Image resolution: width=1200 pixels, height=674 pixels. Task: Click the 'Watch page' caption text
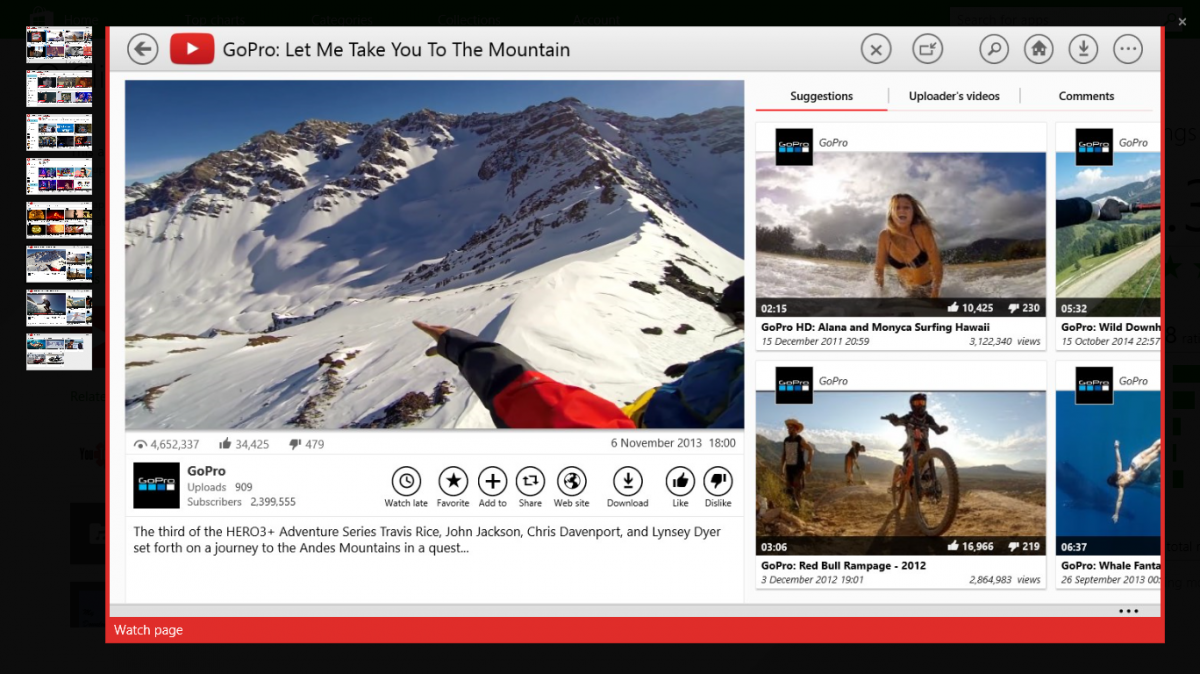(x=148, y=630)
